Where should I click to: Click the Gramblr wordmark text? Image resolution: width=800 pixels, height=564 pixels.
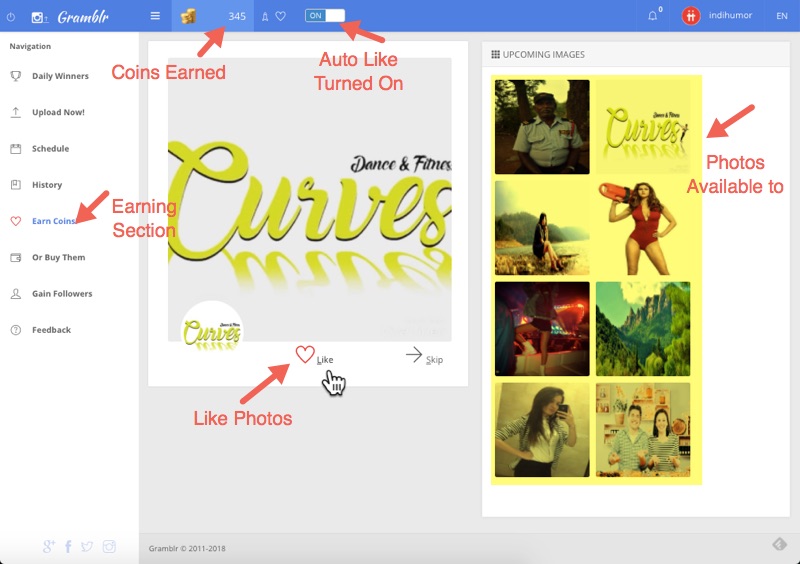(x=83, y=17)
